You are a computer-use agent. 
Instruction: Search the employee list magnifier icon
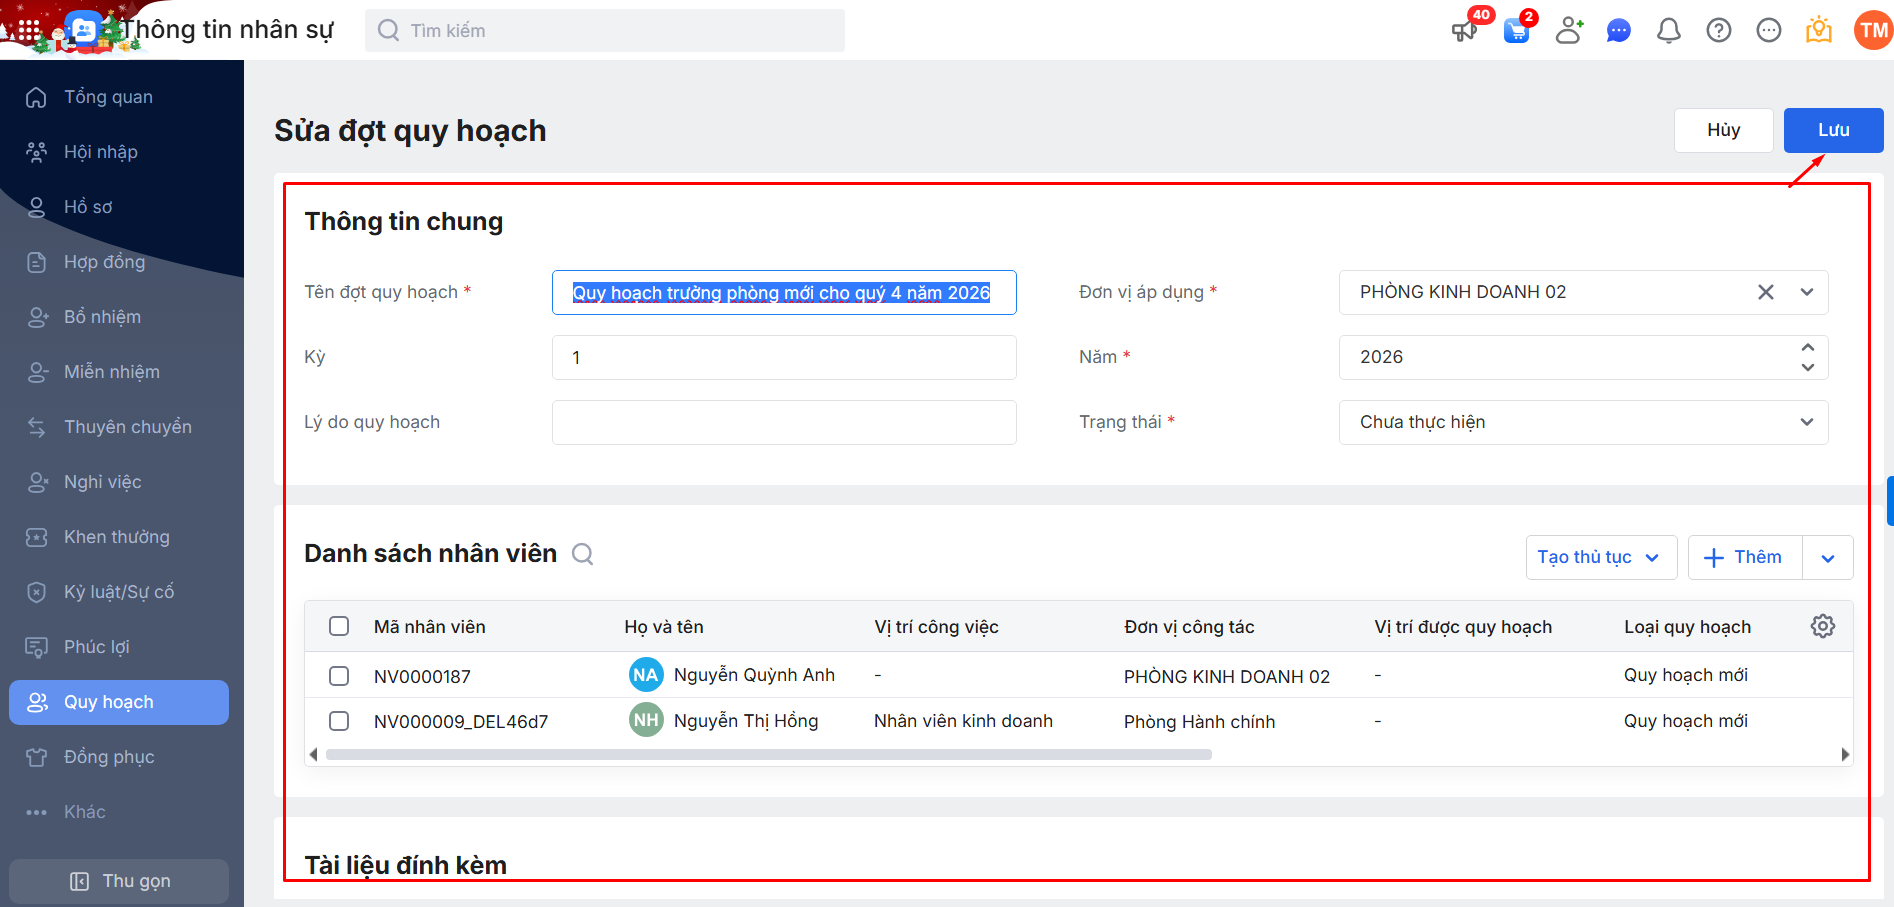tap(582, 554)
